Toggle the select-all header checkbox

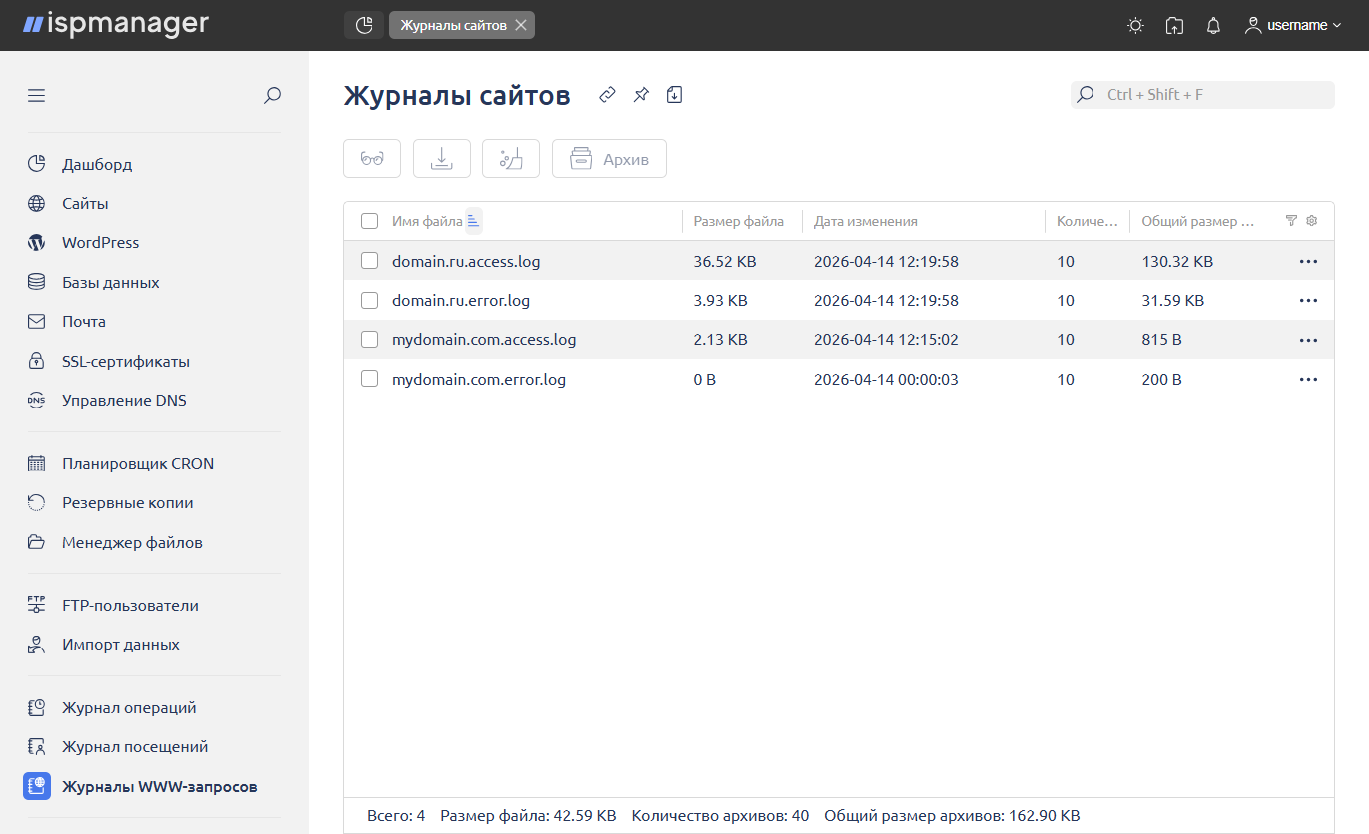tap(370, 221)
